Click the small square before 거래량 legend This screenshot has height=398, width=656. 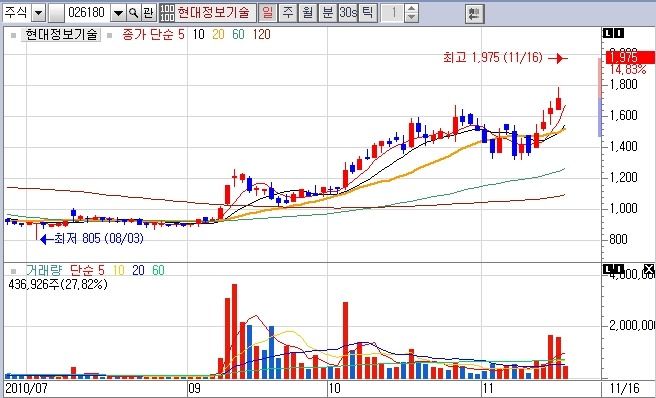(13, 271)
